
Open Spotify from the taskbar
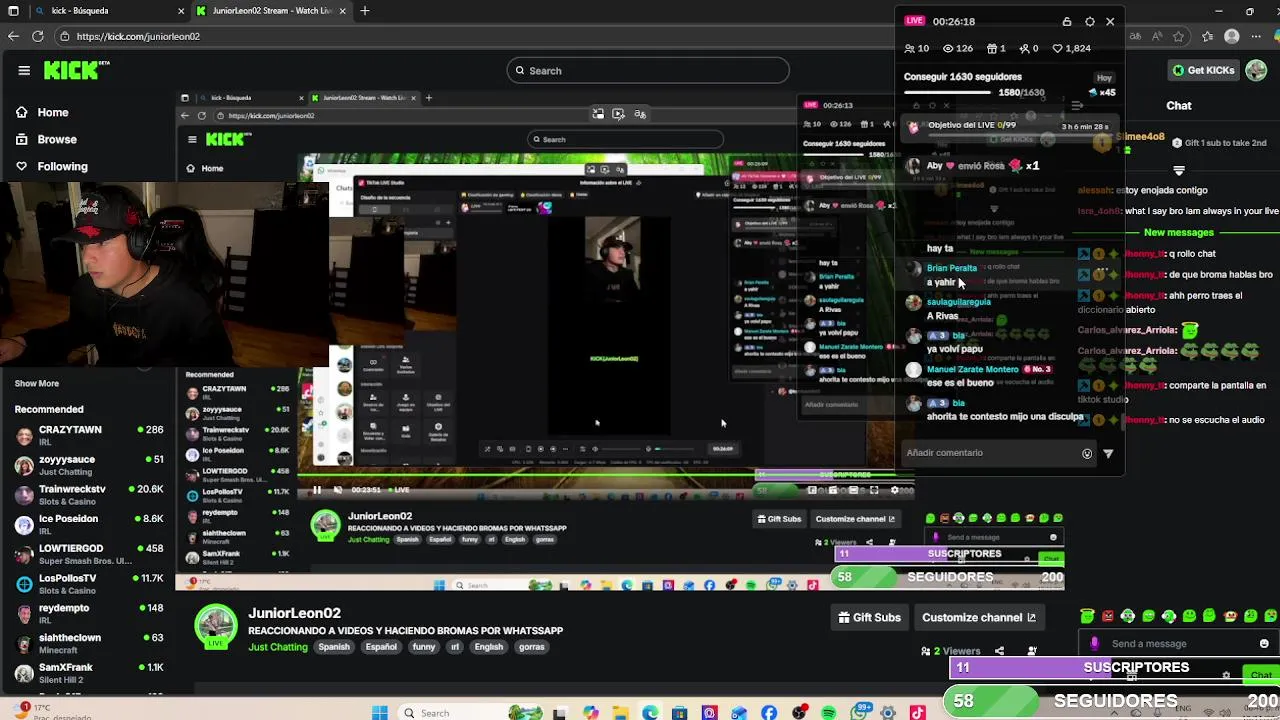pyautogui.click(x=829, y=713)
